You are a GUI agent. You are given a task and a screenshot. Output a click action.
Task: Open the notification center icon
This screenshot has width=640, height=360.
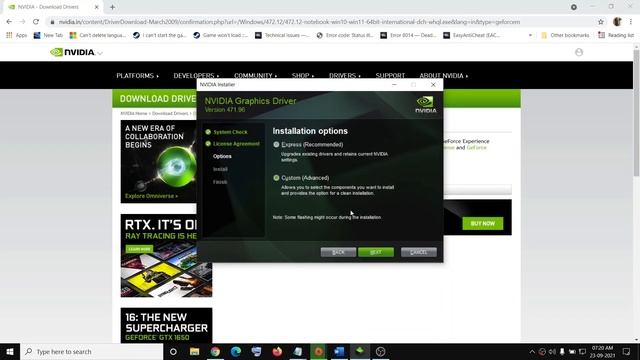tap(626, 351)
